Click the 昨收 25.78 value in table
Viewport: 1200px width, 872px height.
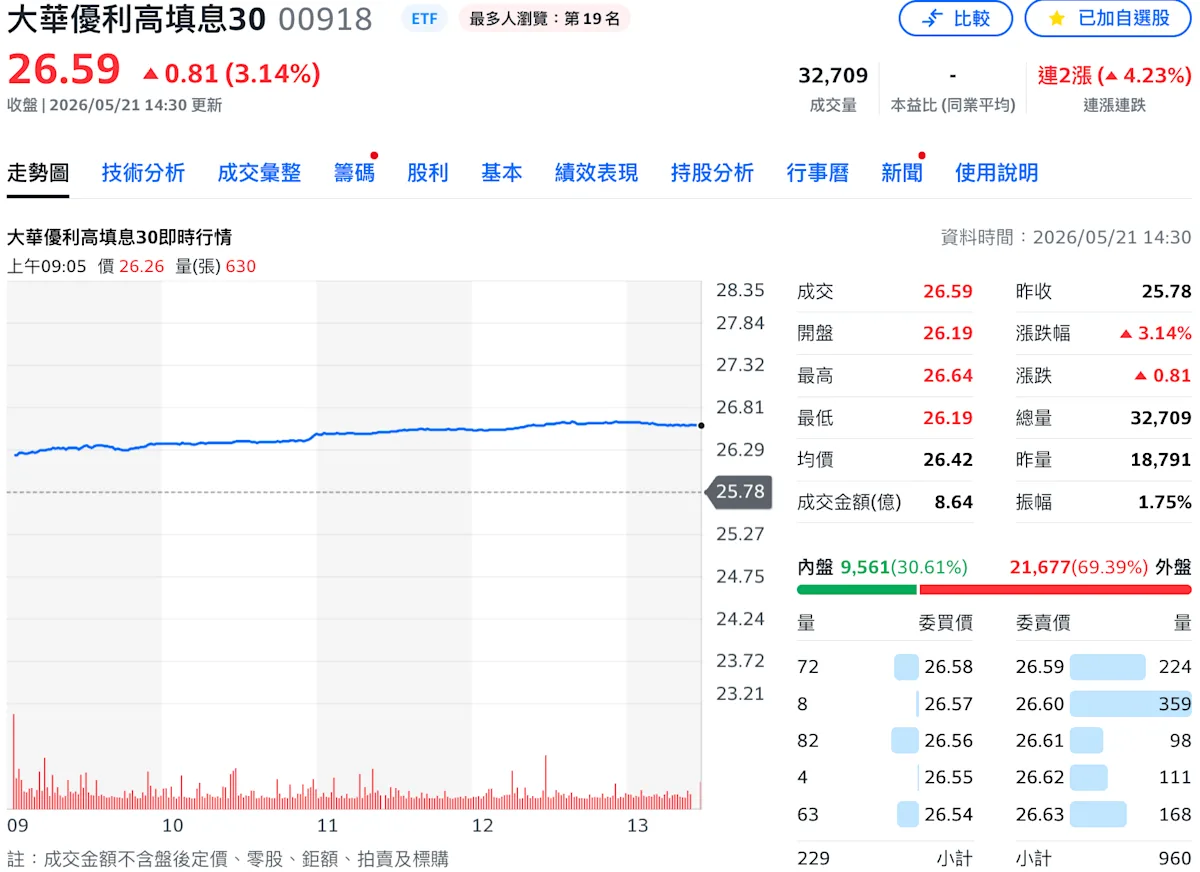(x=1167, y=292)
